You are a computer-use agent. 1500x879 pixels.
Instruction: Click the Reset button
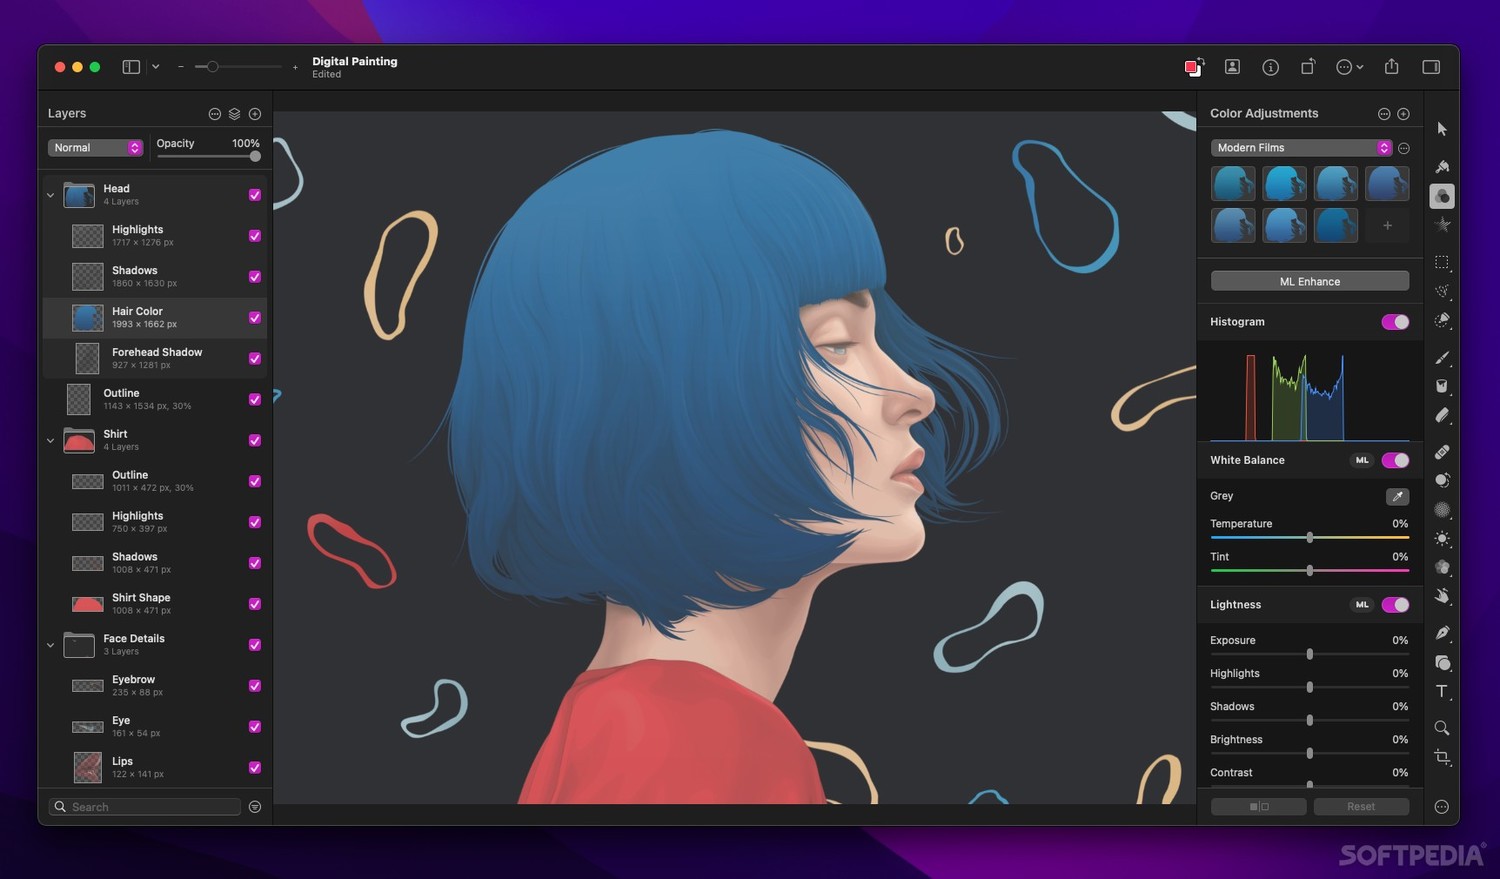pyautogui.click(x=1361, y=806)
